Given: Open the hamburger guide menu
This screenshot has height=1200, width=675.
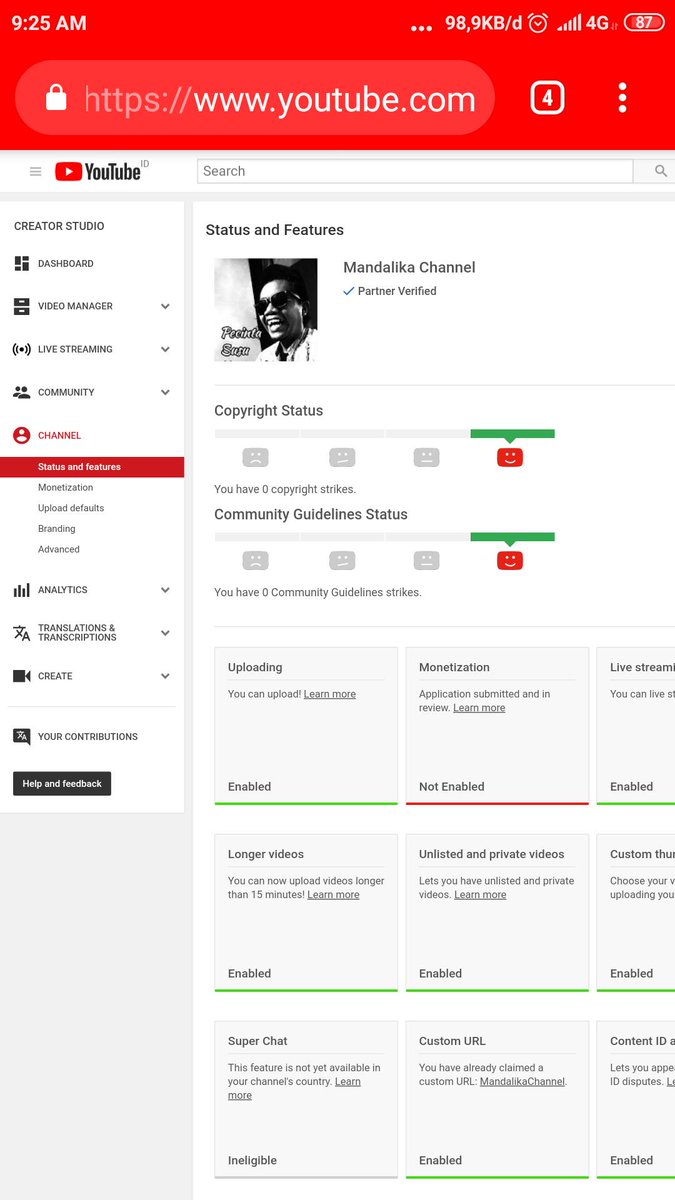Looking at the screenshot, I should (x=35, y=172).
